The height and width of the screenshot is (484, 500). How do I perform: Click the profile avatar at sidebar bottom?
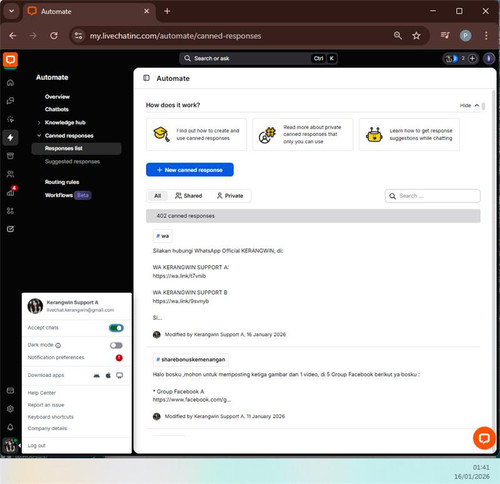(x=10, y=445)
